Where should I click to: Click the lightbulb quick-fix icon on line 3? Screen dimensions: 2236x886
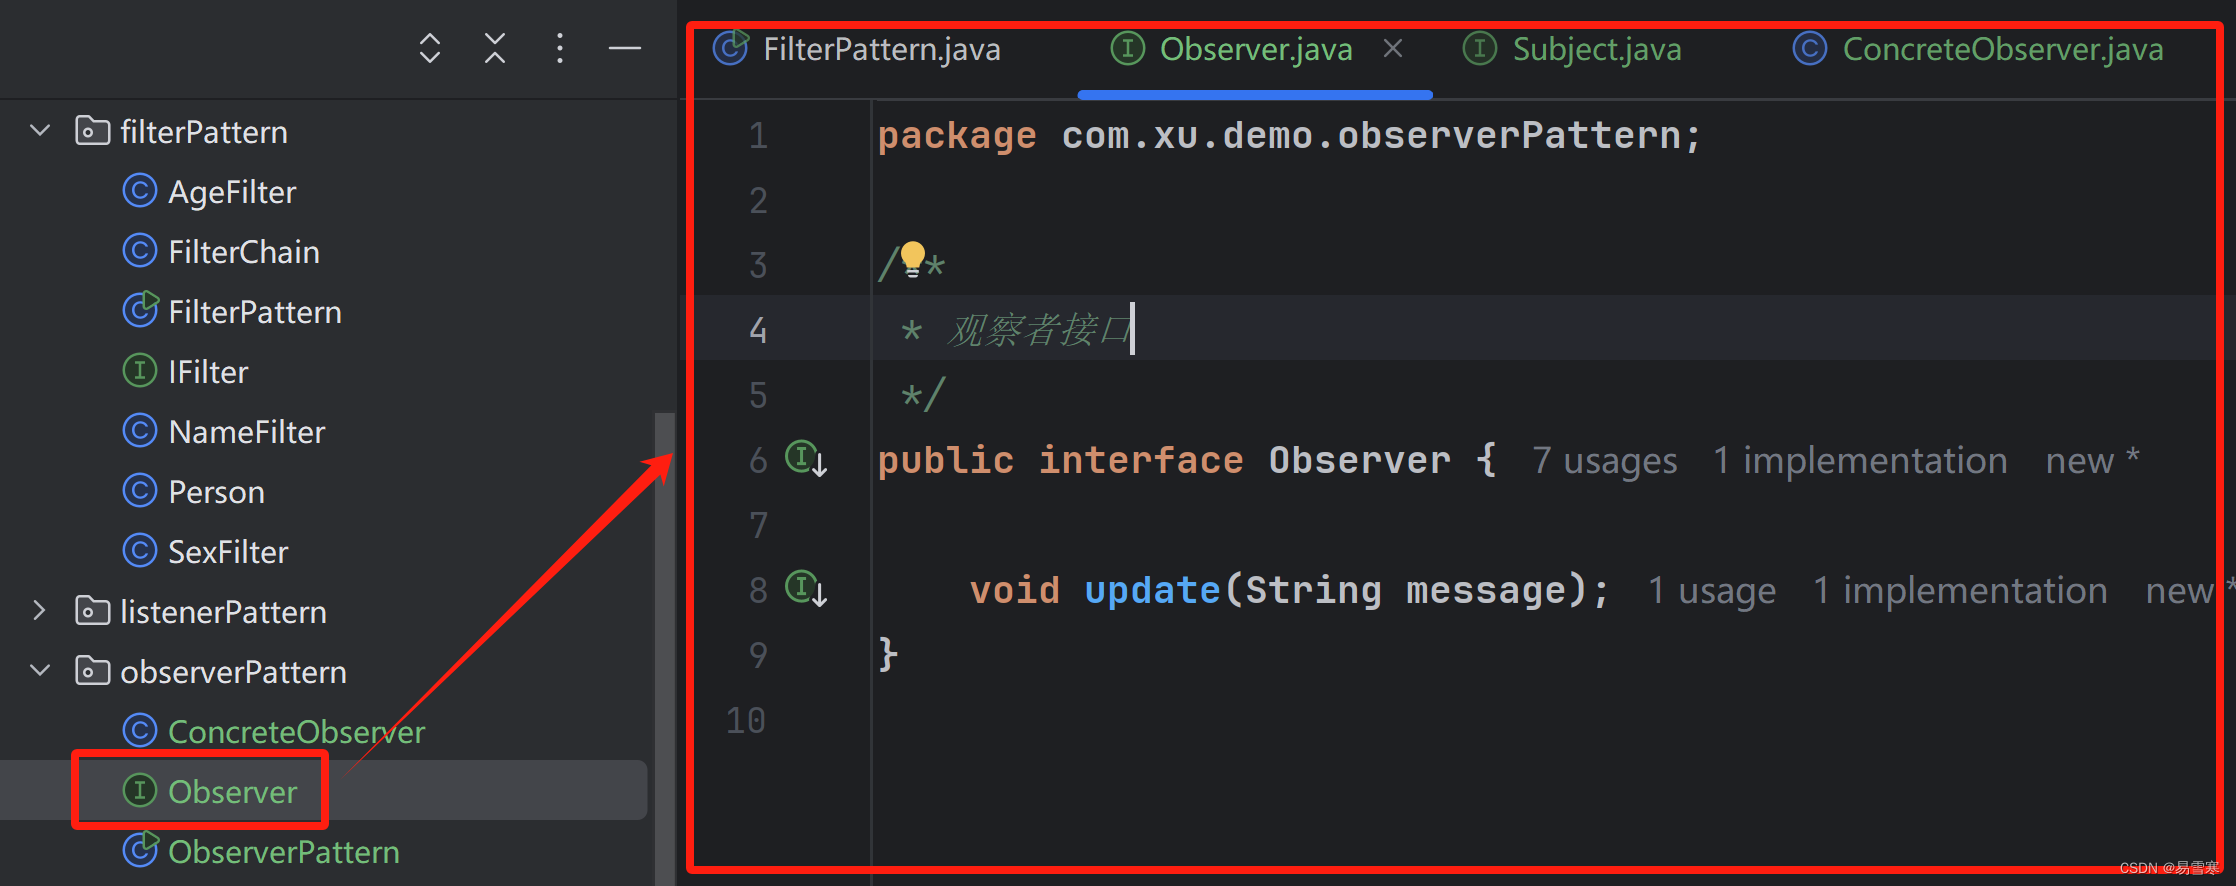912,259
